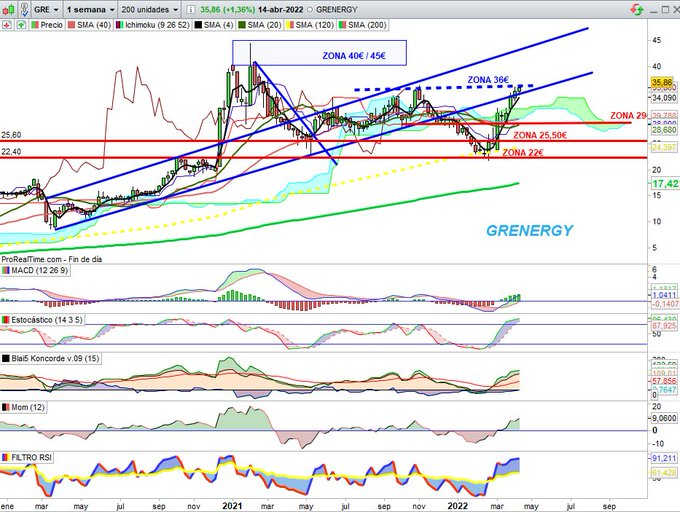The image size is (680, 512).
Task: Open the Ichimoku (9 26 52) indicator label
Action: (153, 25)
